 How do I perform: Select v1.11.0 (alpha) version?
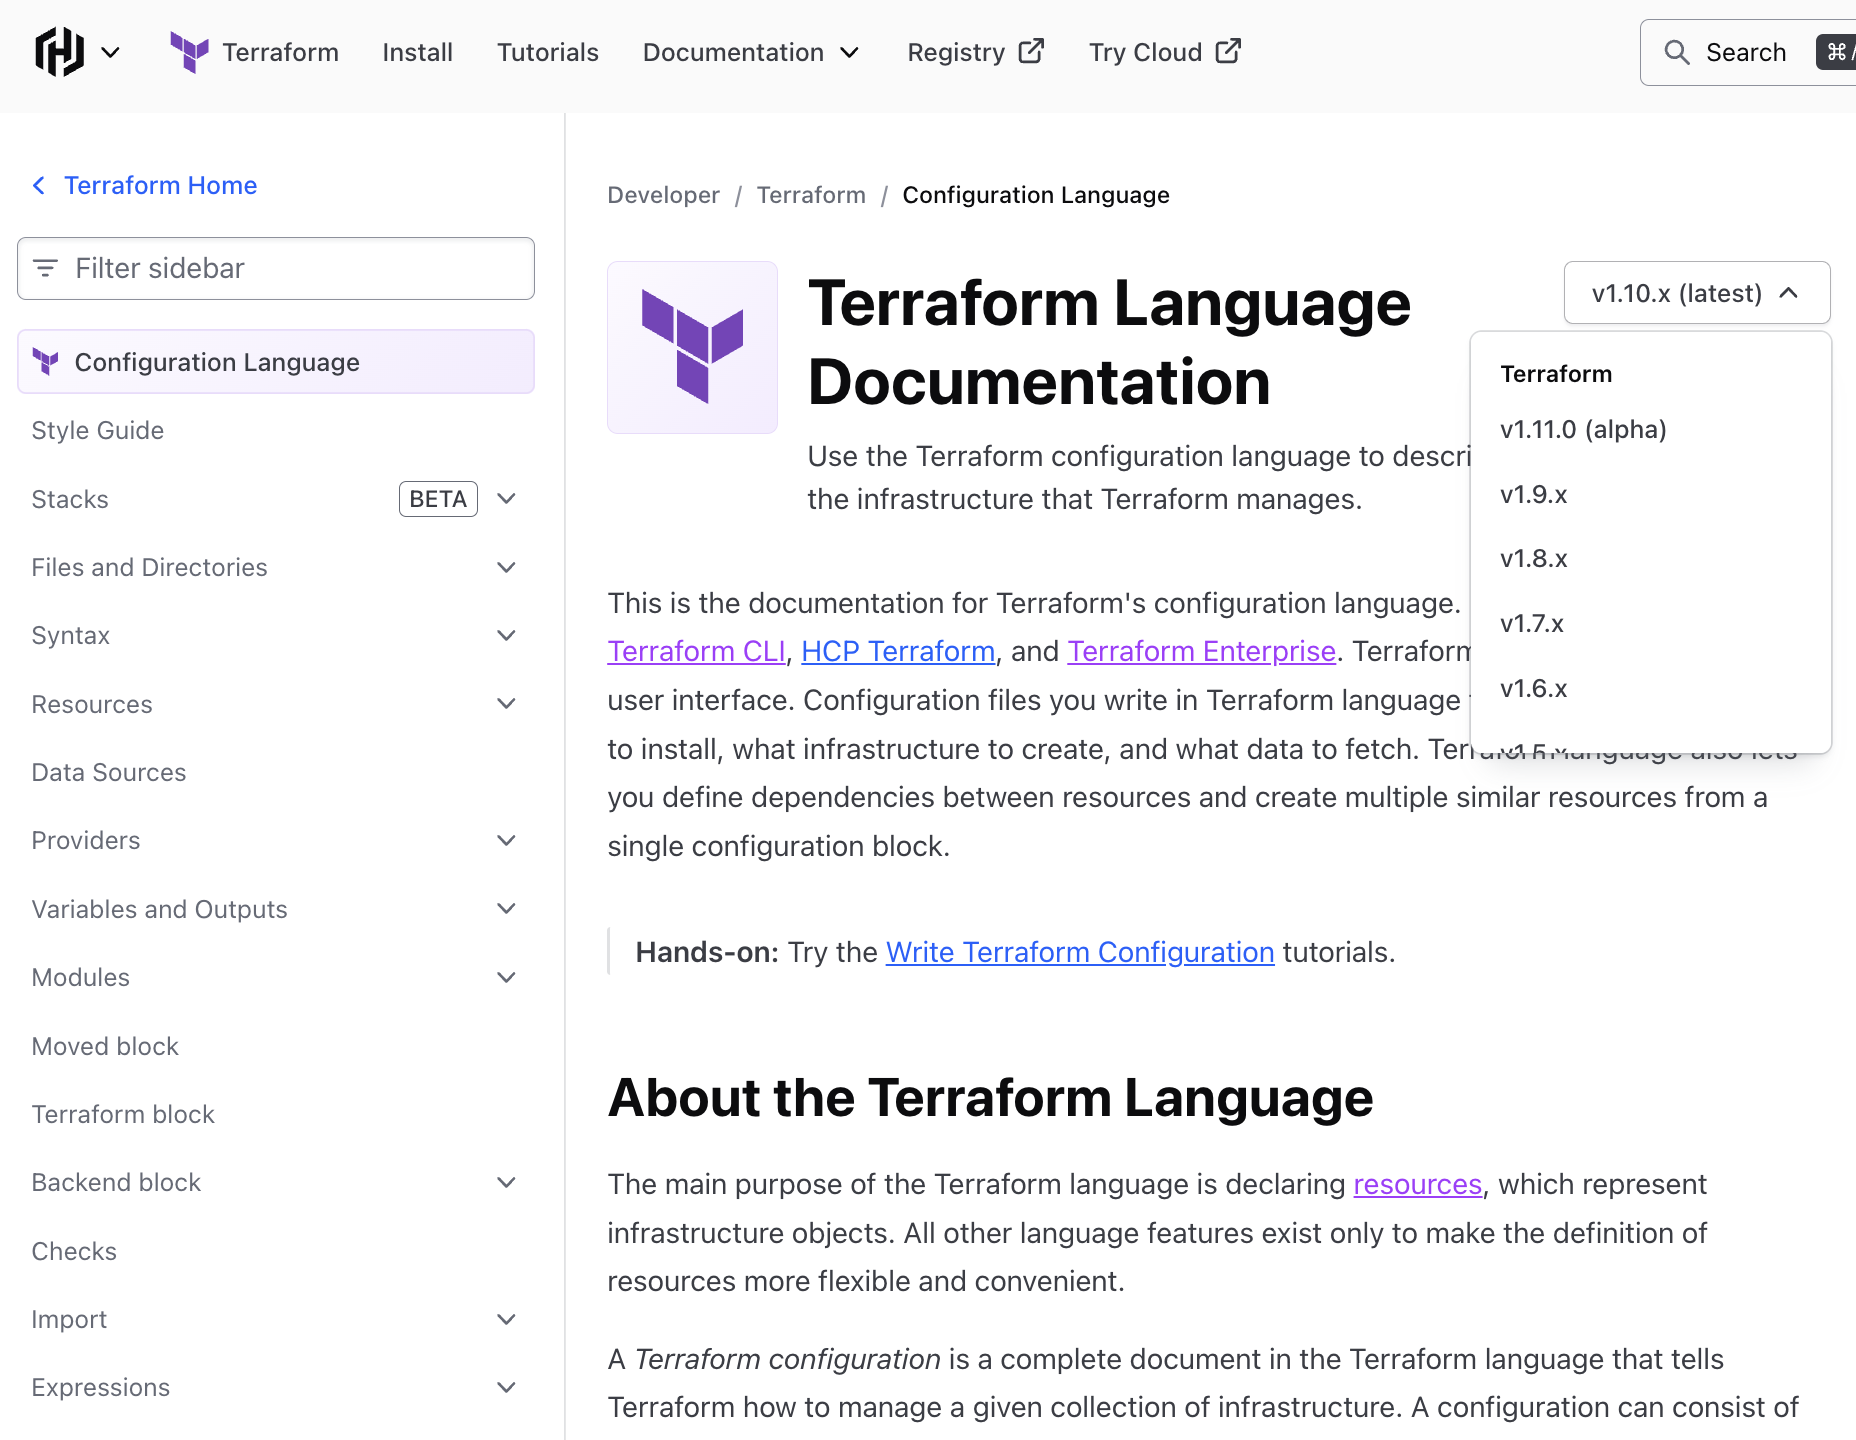pyautogui.click(x=1583, y=430)
